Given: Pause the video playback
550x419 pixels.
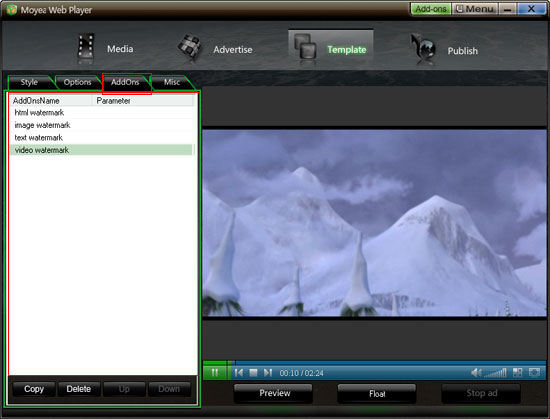Looking at the screenshot, I should pyautogui.click(x=215, y=372).
